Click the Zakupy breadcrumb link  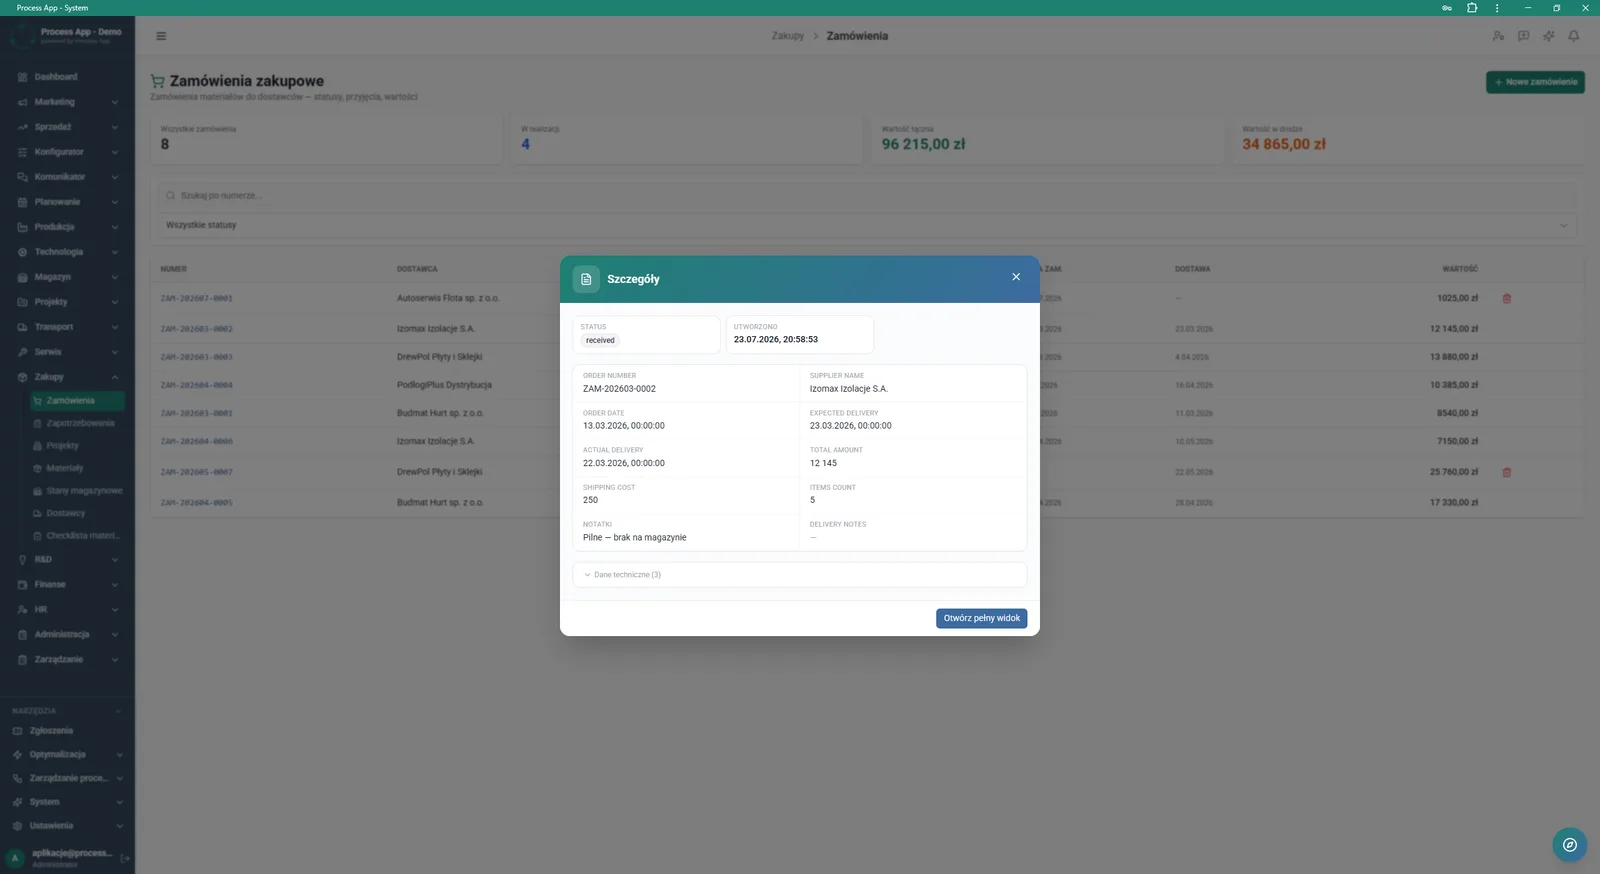787,36
